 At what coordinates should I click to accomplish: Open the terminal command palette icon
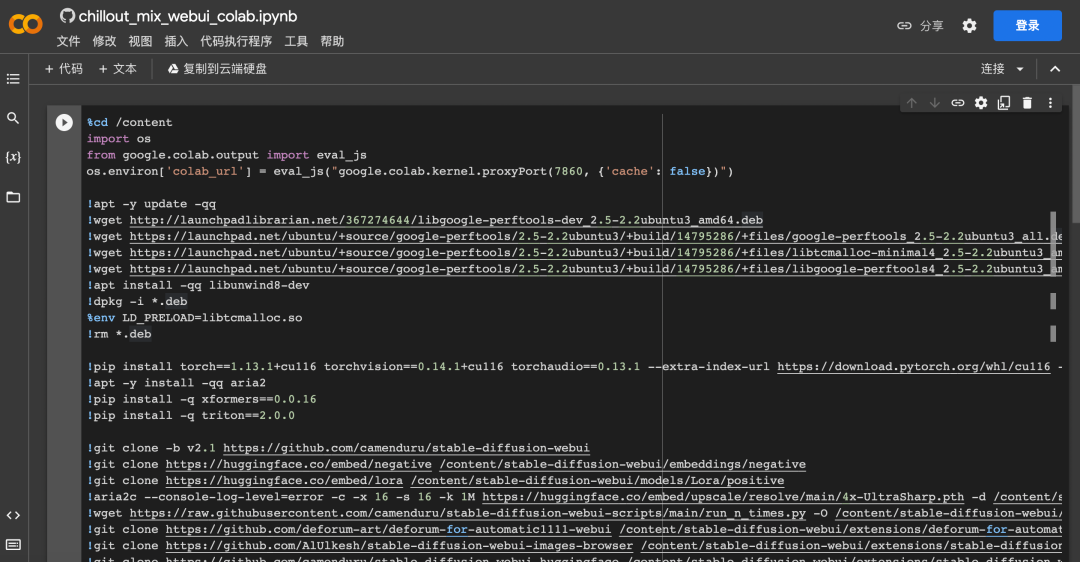(x=13, y=545)
